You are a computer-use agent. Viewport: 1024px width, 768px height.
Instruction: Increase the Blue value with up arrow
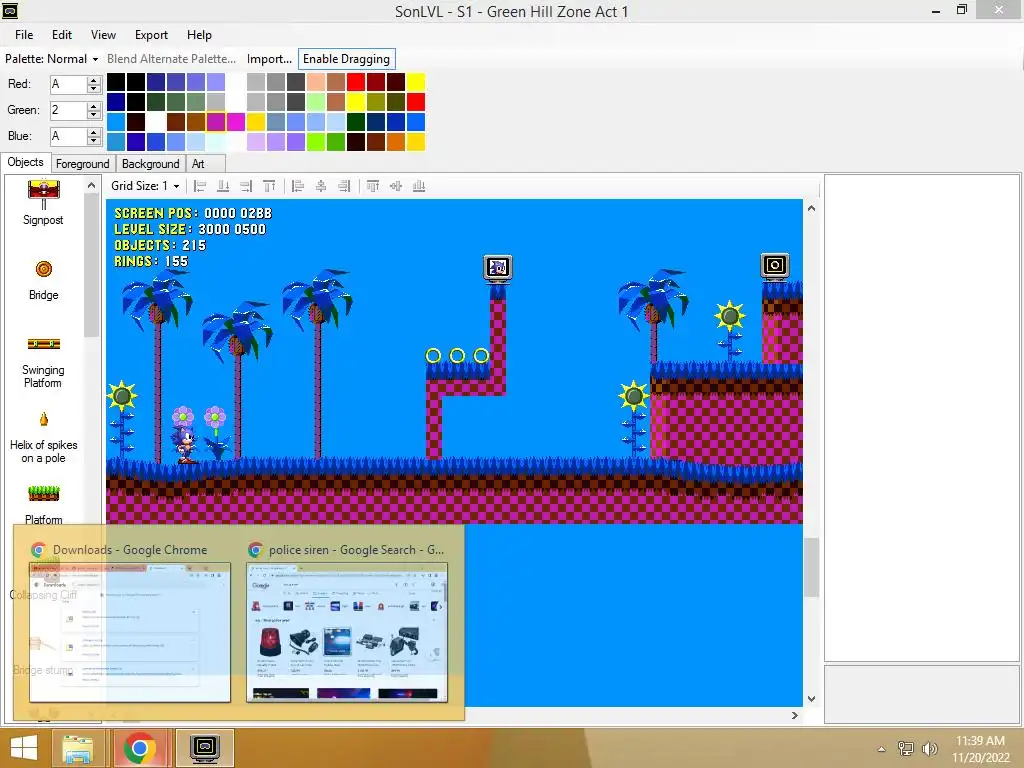tap(94, 133)
